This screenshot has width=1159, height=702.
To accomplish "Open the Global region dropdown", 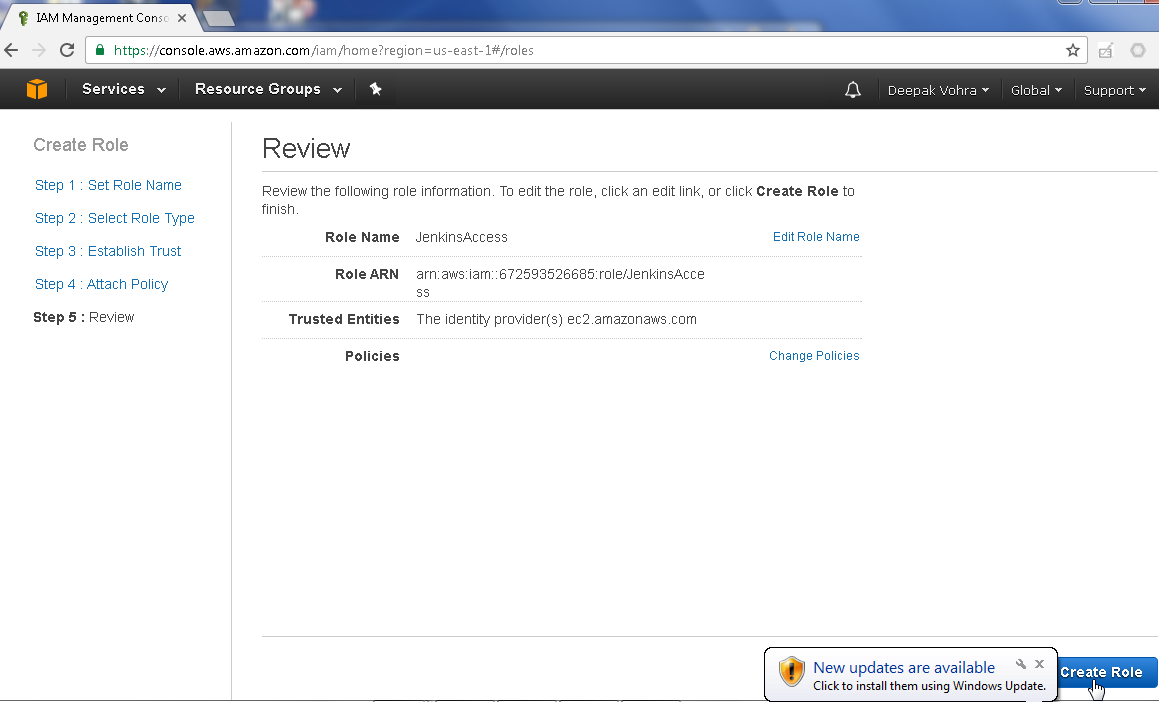I will click(1036, 90).
